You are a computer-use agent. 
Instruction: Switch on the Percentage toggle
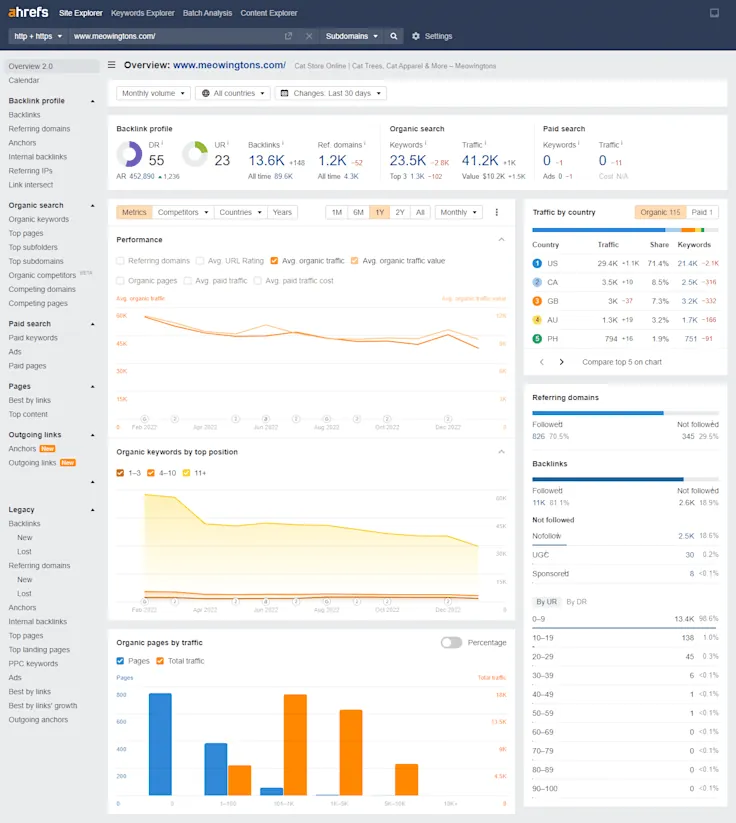click(451, 642)
